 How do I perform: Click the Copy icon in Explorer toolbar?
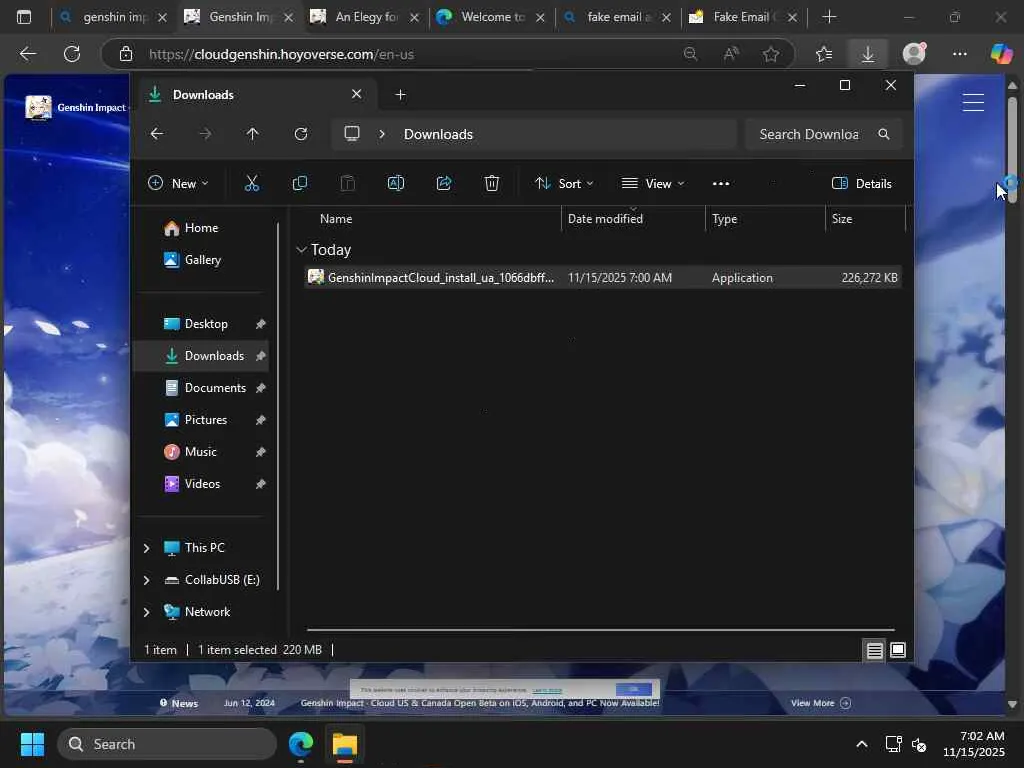300,184
